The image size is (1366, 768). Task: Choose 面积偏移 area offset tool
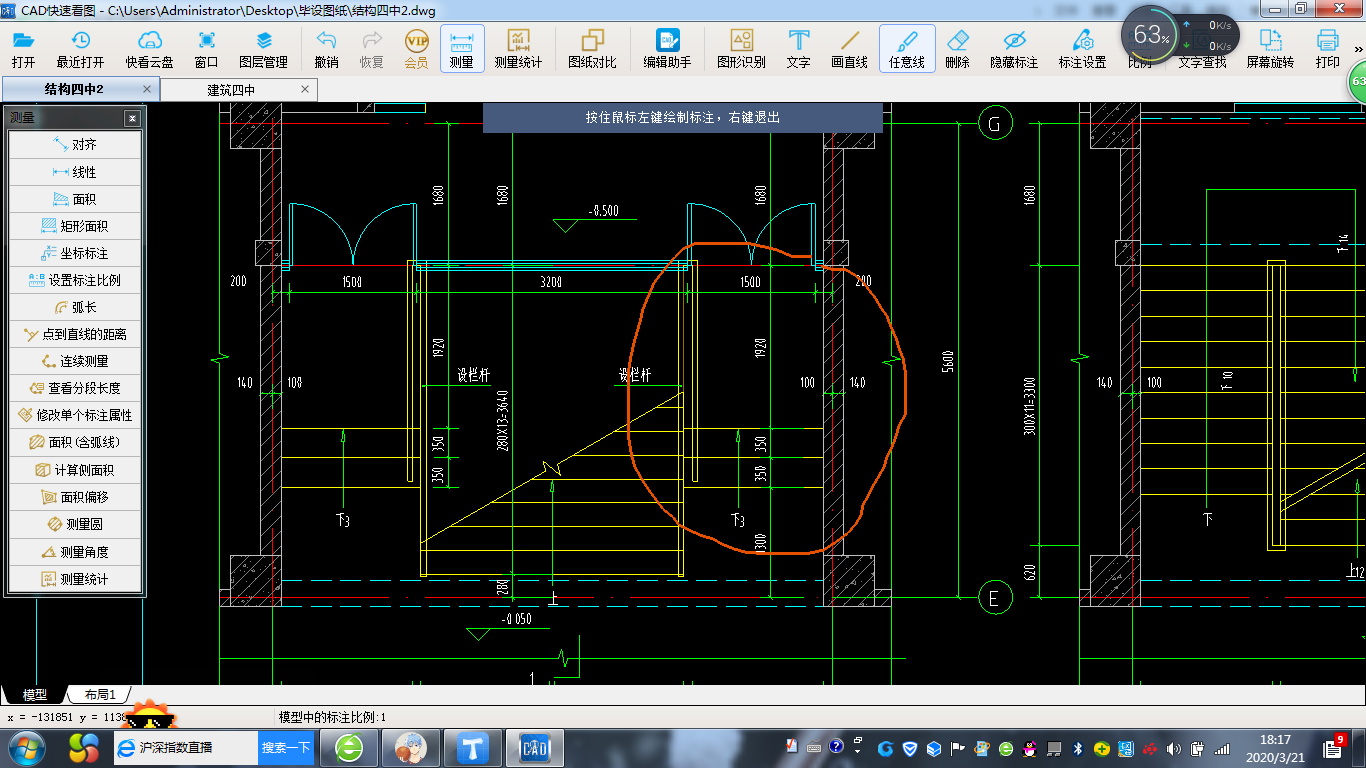coord(75,497)
